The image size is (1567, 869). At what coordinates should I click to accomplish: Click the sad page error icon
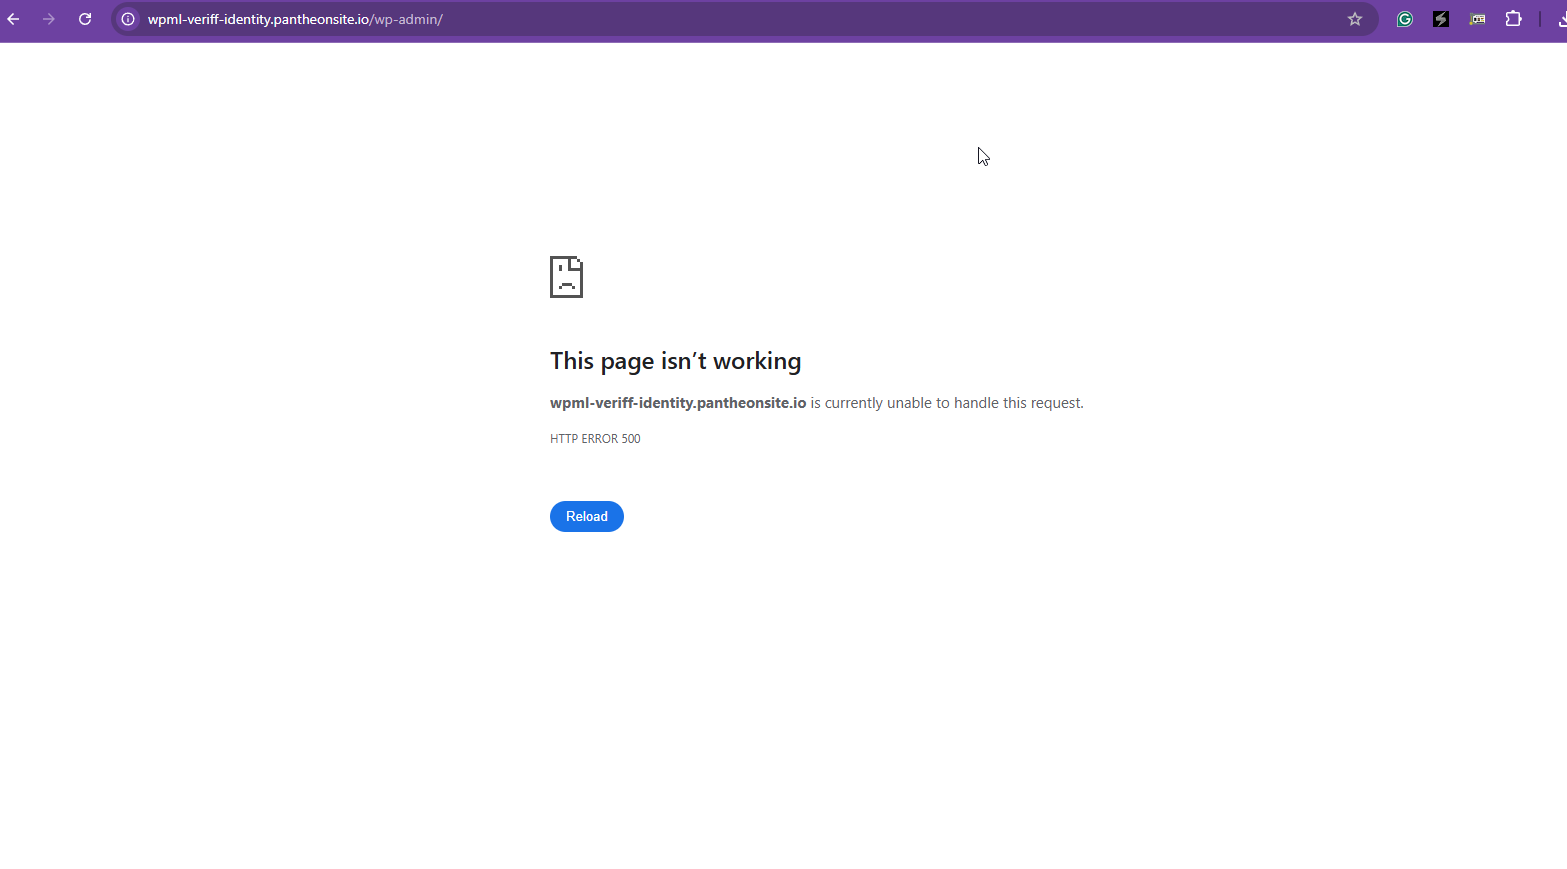(566, 277)
